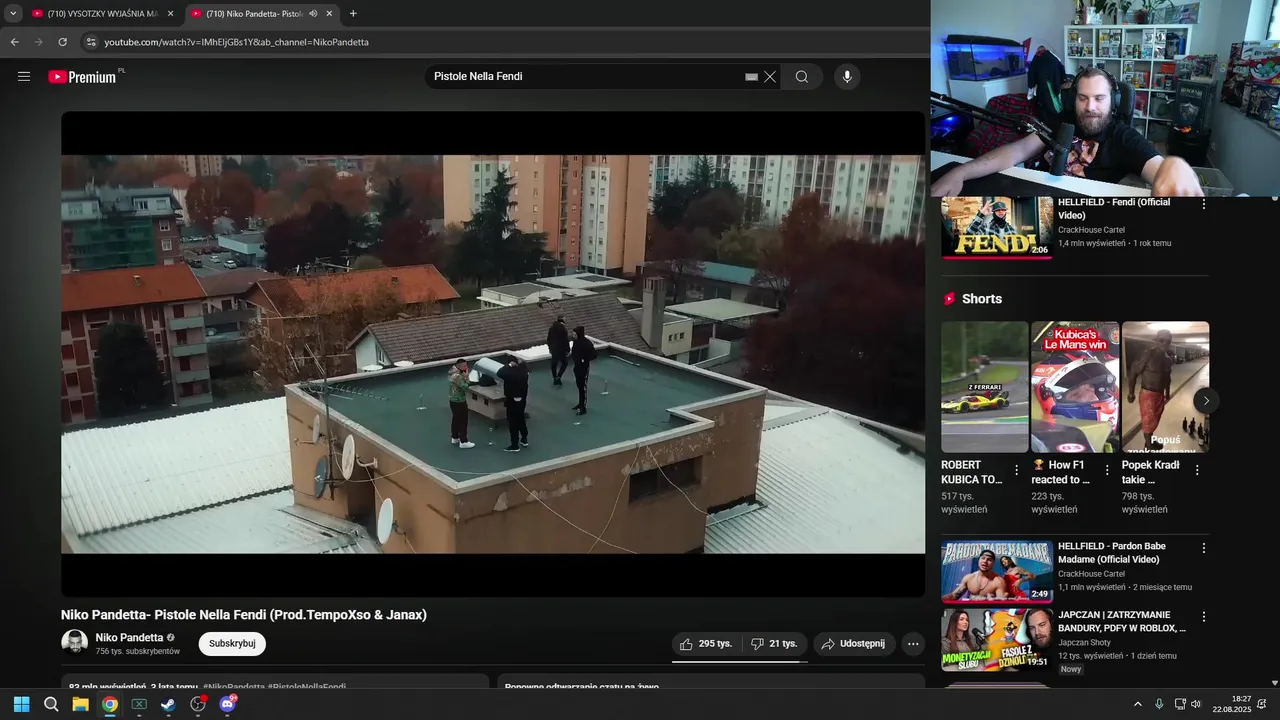Show hidden system tray icons

pyautogui.click(x=1138, y=704)
